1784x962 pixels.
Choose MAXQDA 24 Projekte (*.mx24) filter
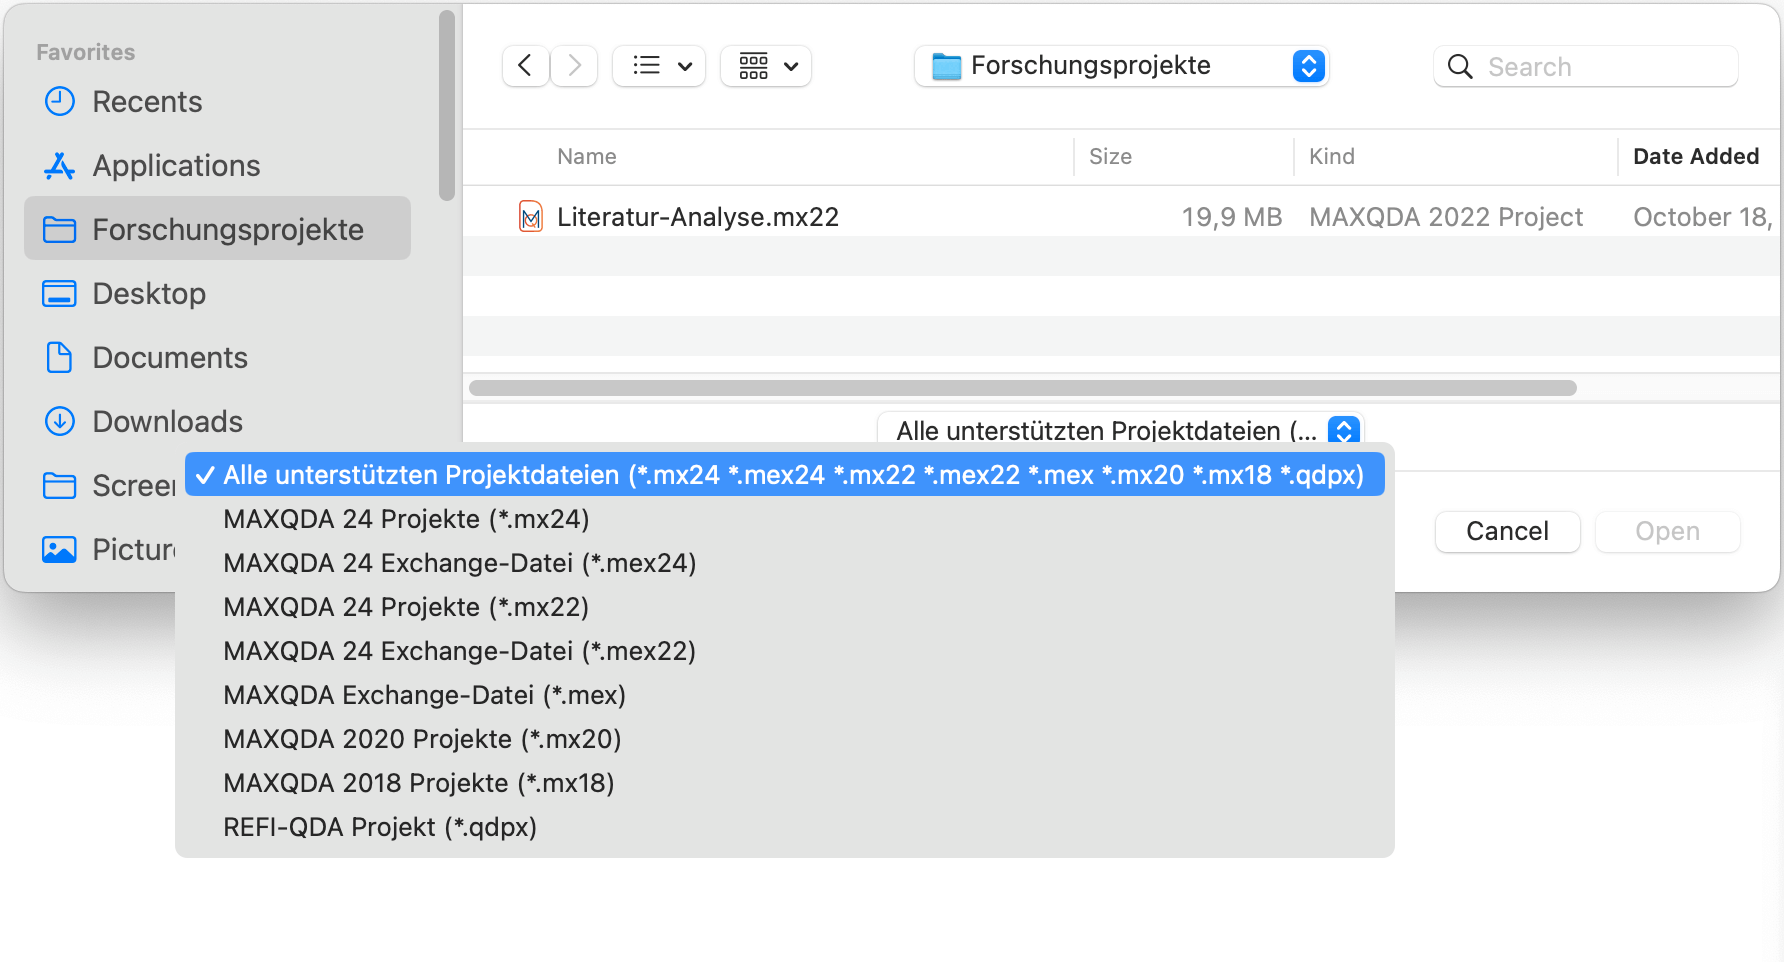pos(406,519)
